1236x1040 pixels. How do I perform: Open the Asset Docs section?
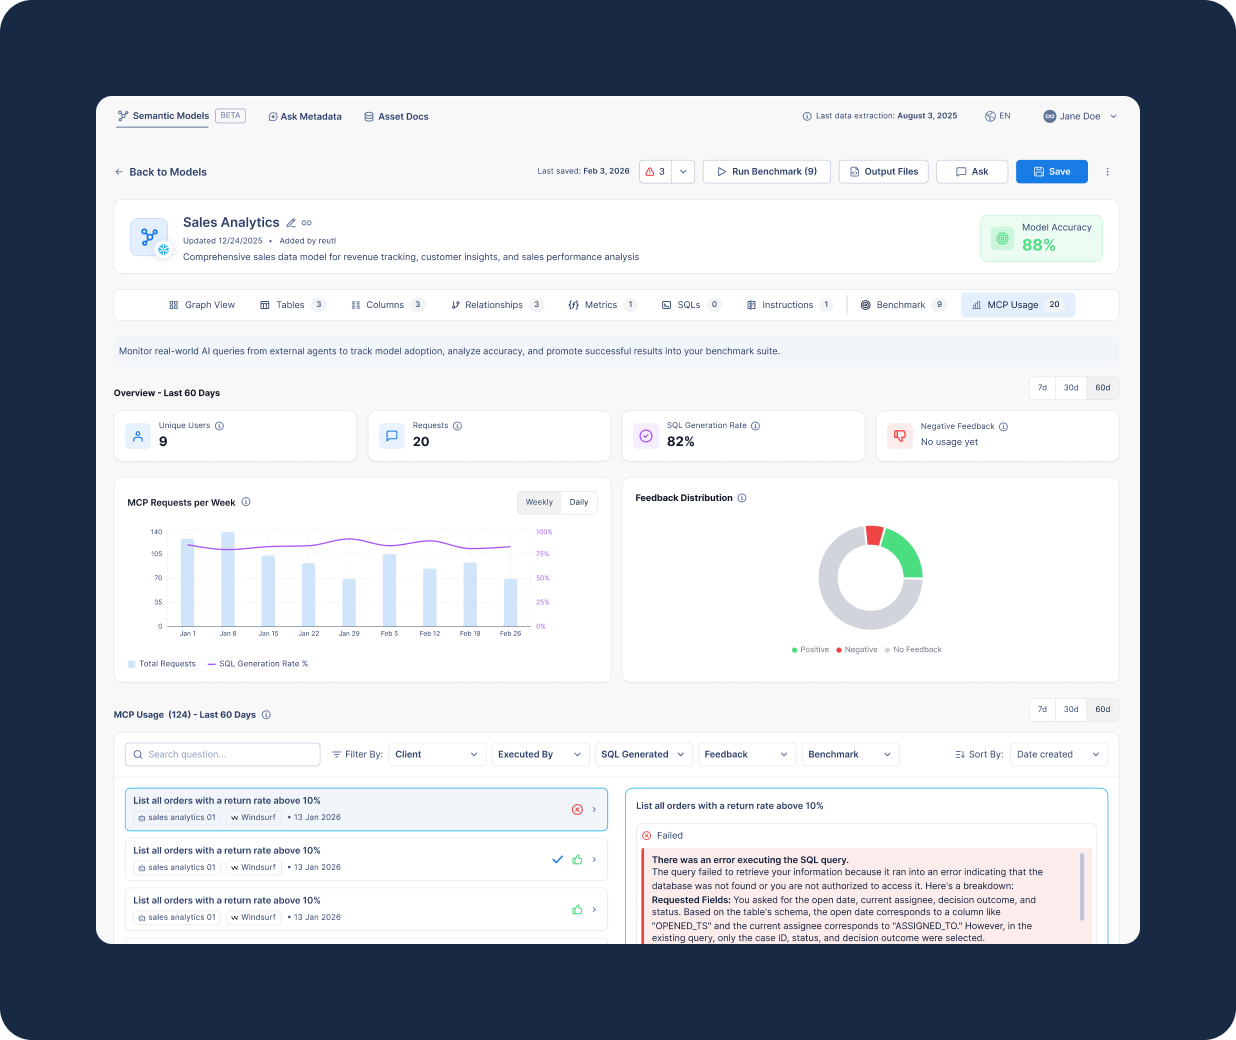point(397,117)
